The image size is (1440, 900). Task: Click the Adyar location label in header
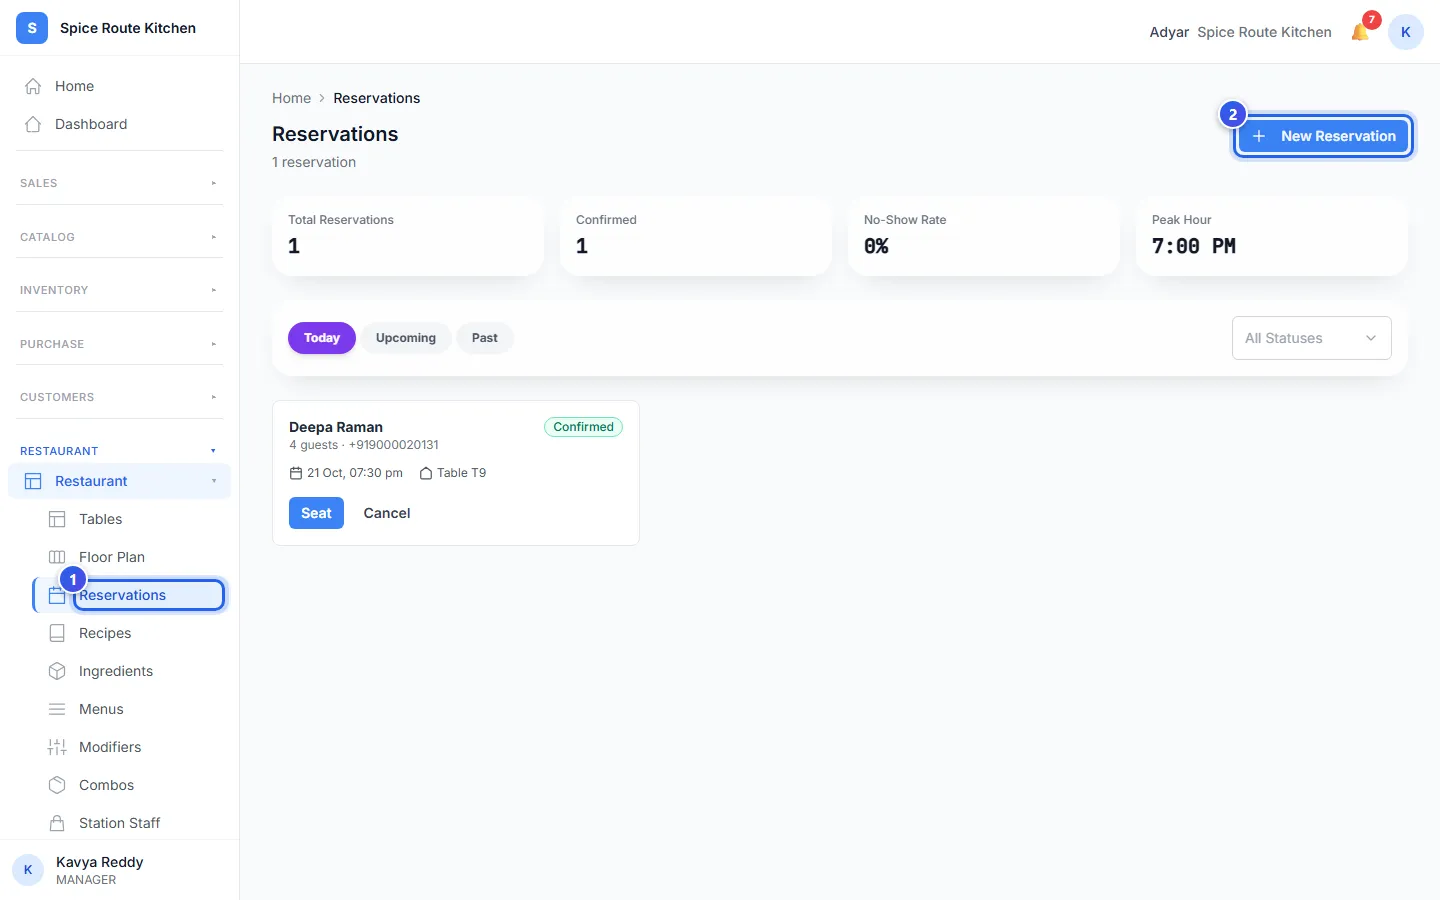pos(1169,32)
